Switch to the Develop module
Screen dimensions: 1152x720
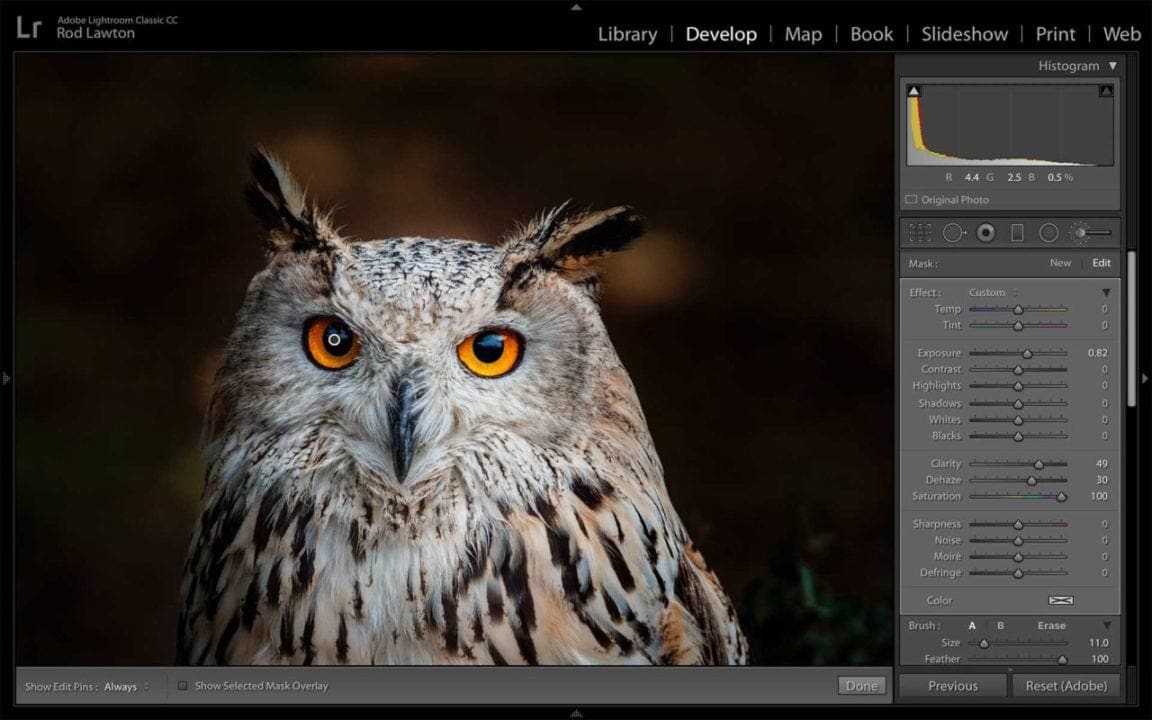(x=721, y=35)
